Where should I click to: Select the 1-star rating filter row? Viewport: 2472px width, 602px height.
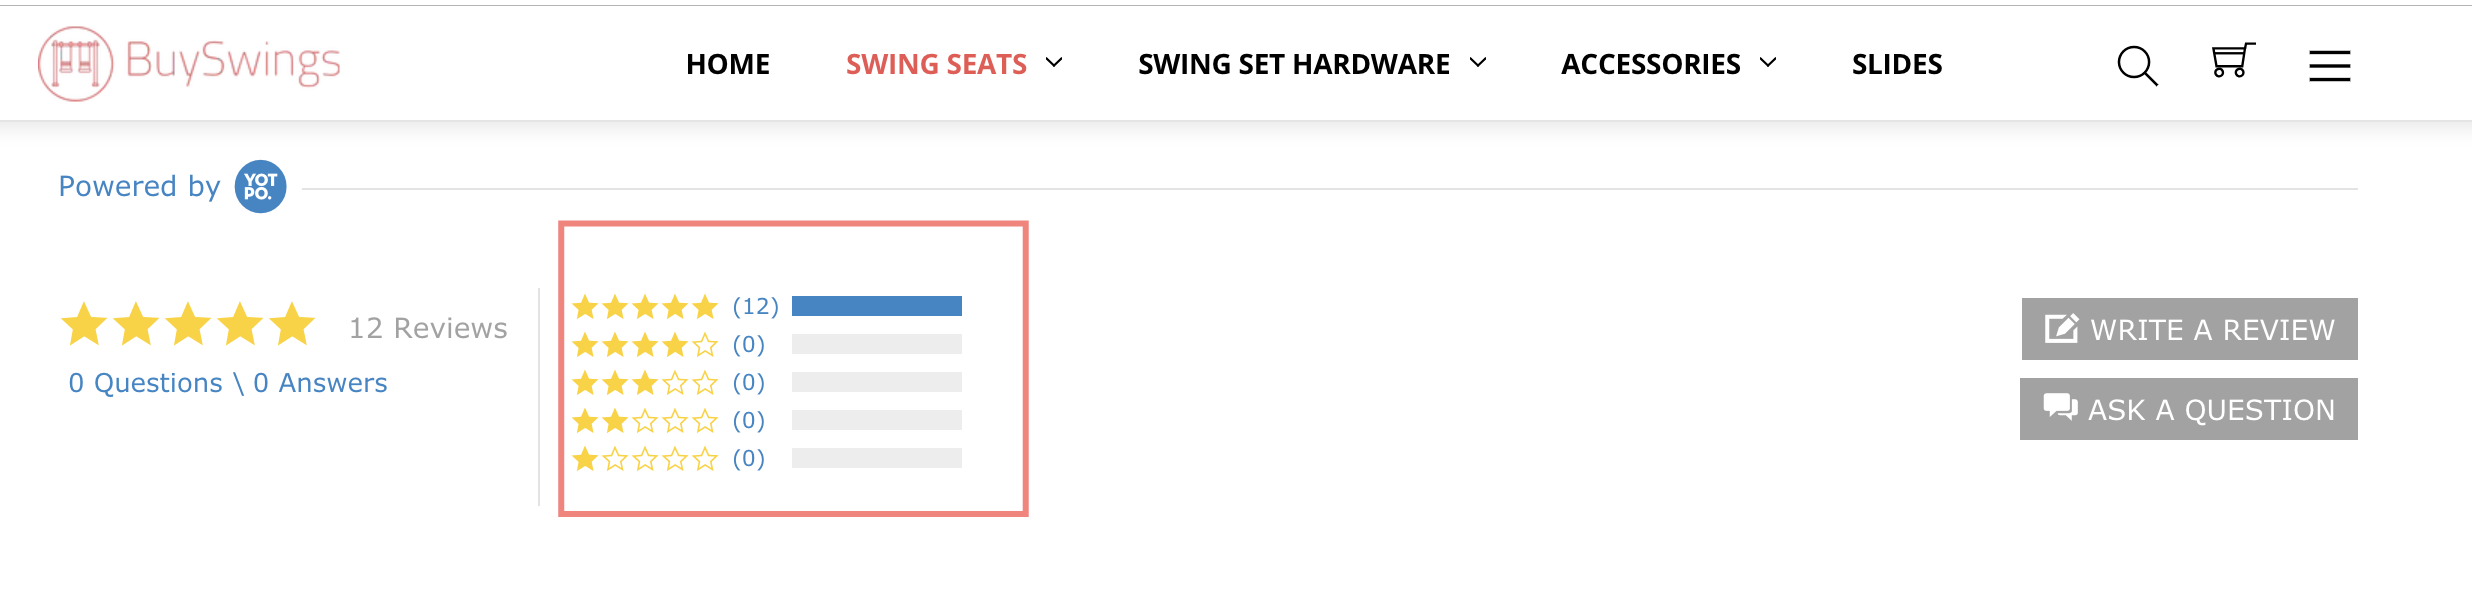pos(645,458)
